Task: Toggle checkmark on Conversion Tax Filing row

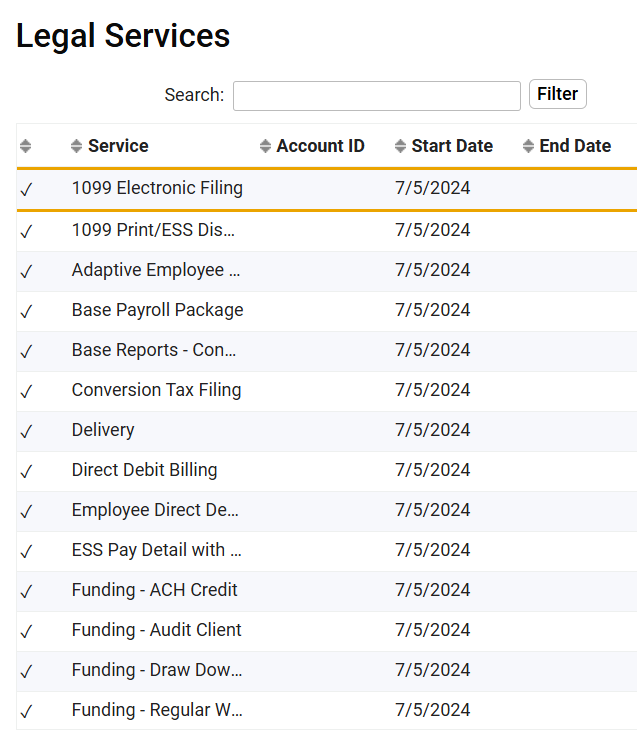Action: pos(27,391)
